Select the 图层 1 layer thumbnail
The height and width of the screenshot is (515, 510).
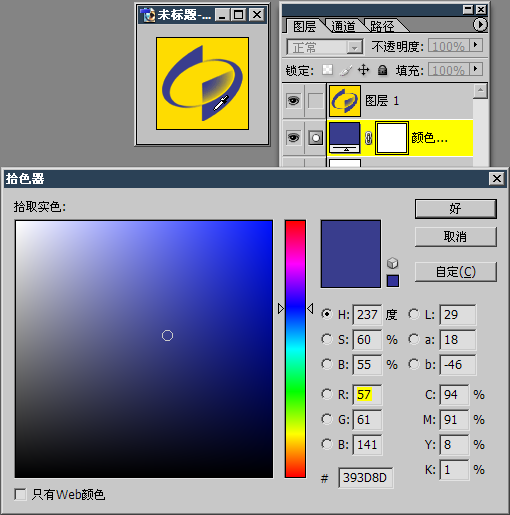click(345, 100)
